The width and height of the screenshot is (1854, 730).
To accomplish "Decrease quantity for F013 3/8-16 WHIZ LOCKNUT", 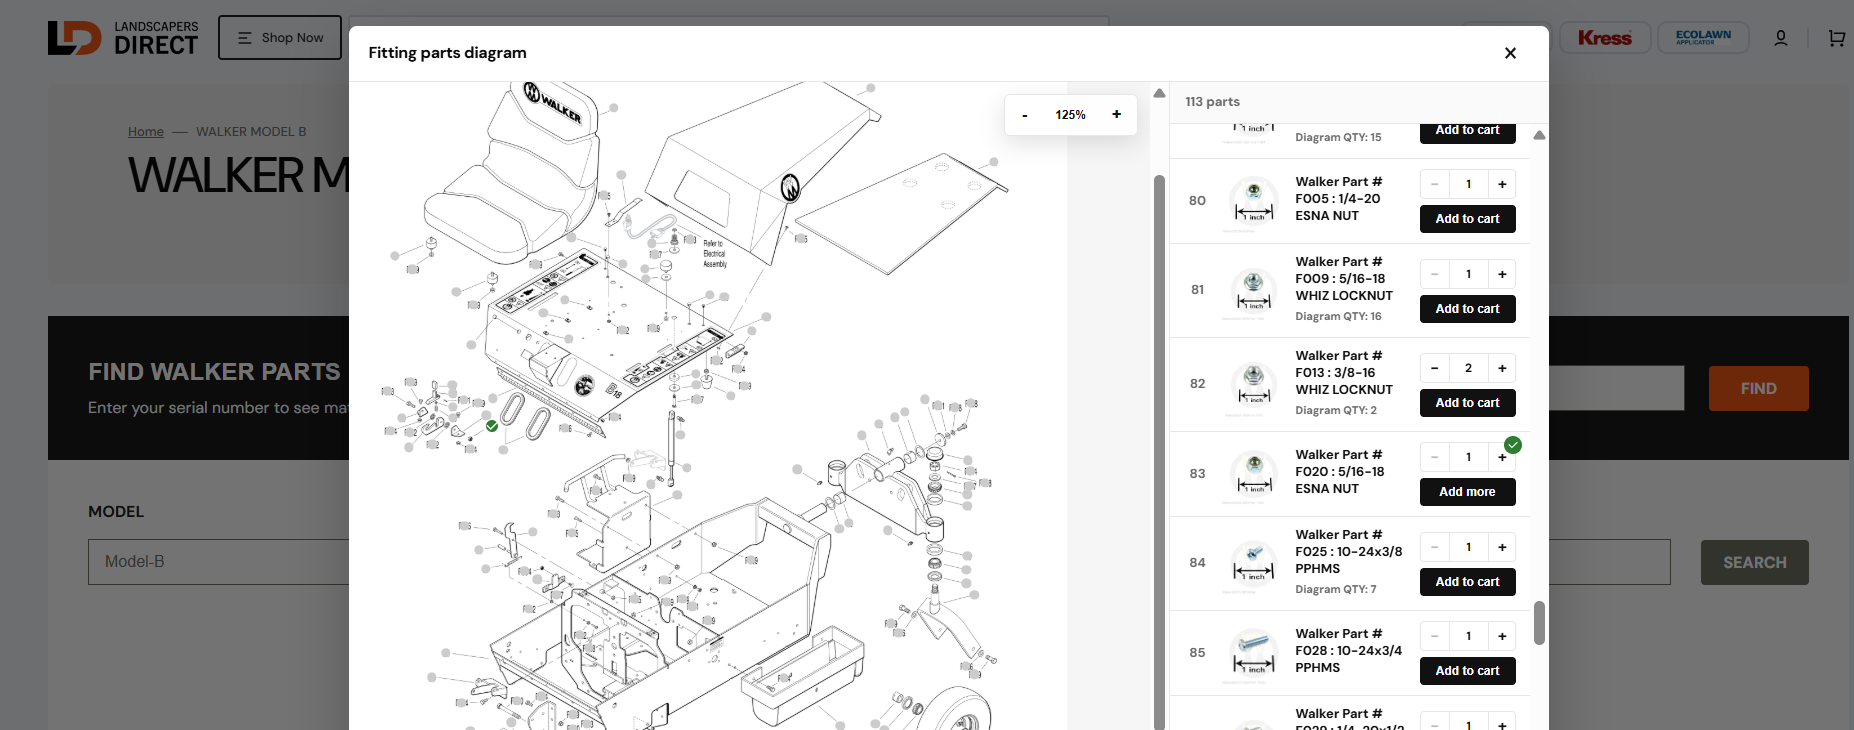I will [1434, 368].
